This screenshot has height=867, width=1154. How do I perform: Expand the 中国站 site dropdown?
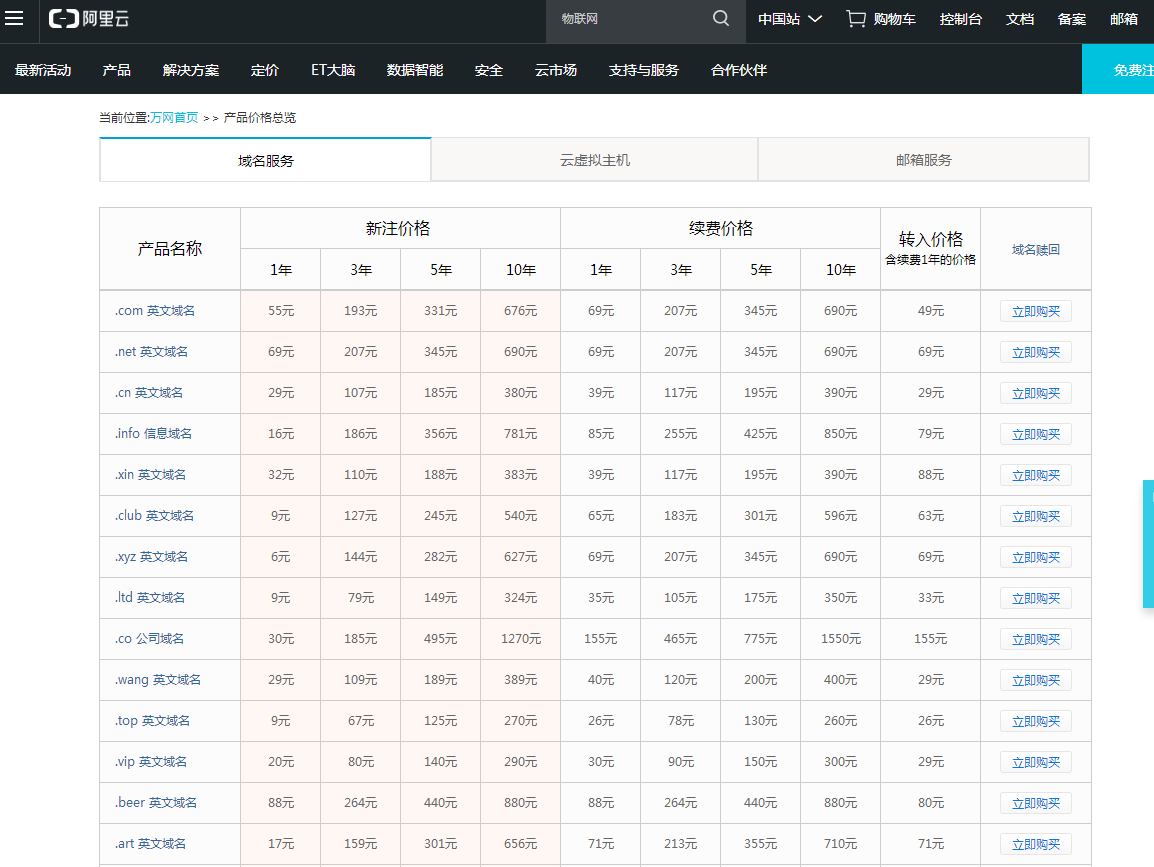790,19
